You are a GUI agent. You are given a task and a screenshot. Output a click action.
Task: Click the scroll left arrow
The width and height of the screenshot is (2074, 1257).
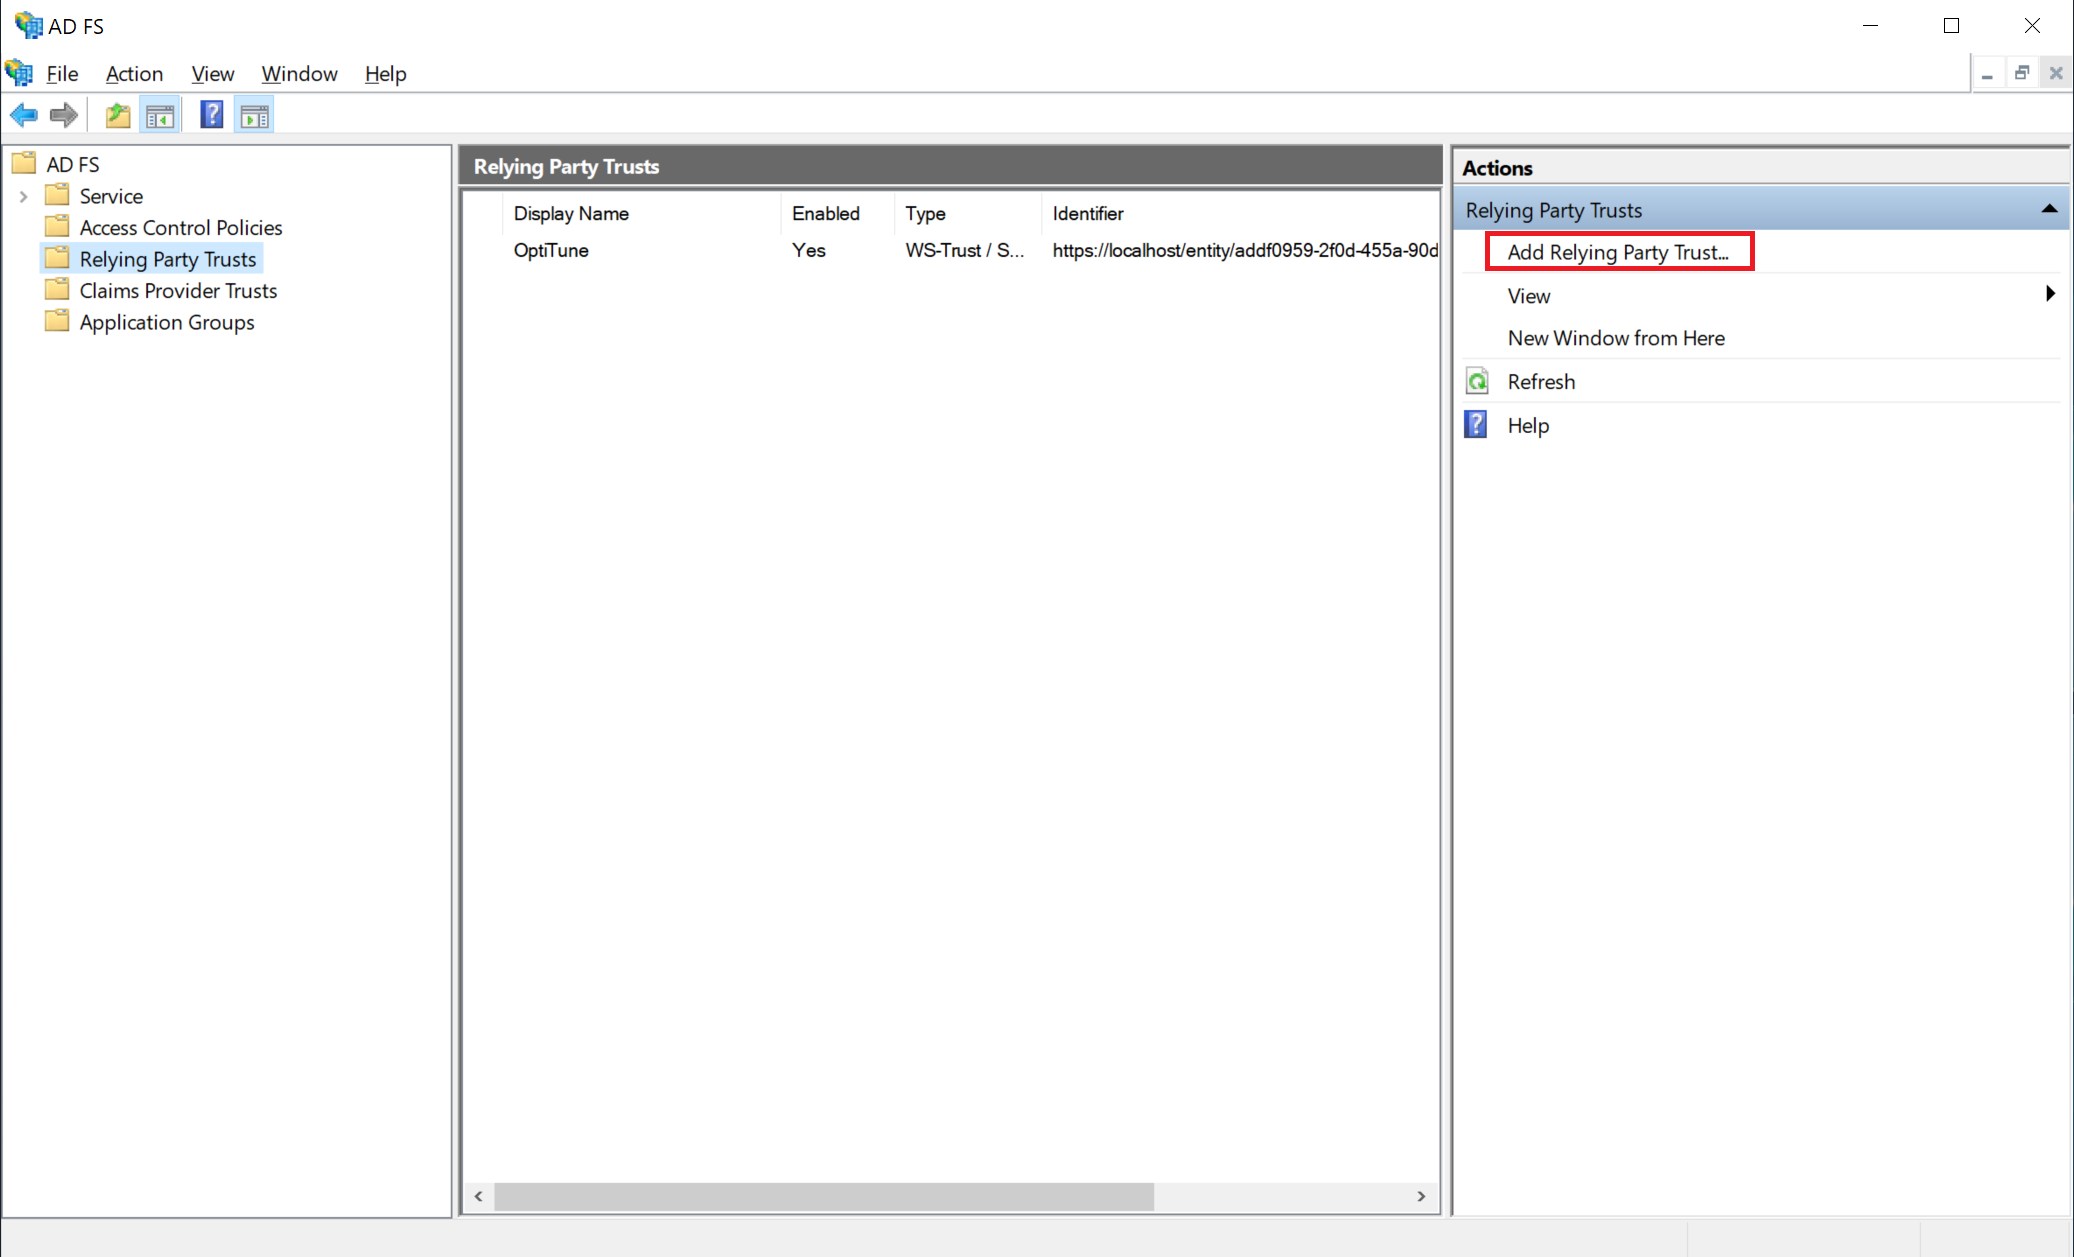479,1196
